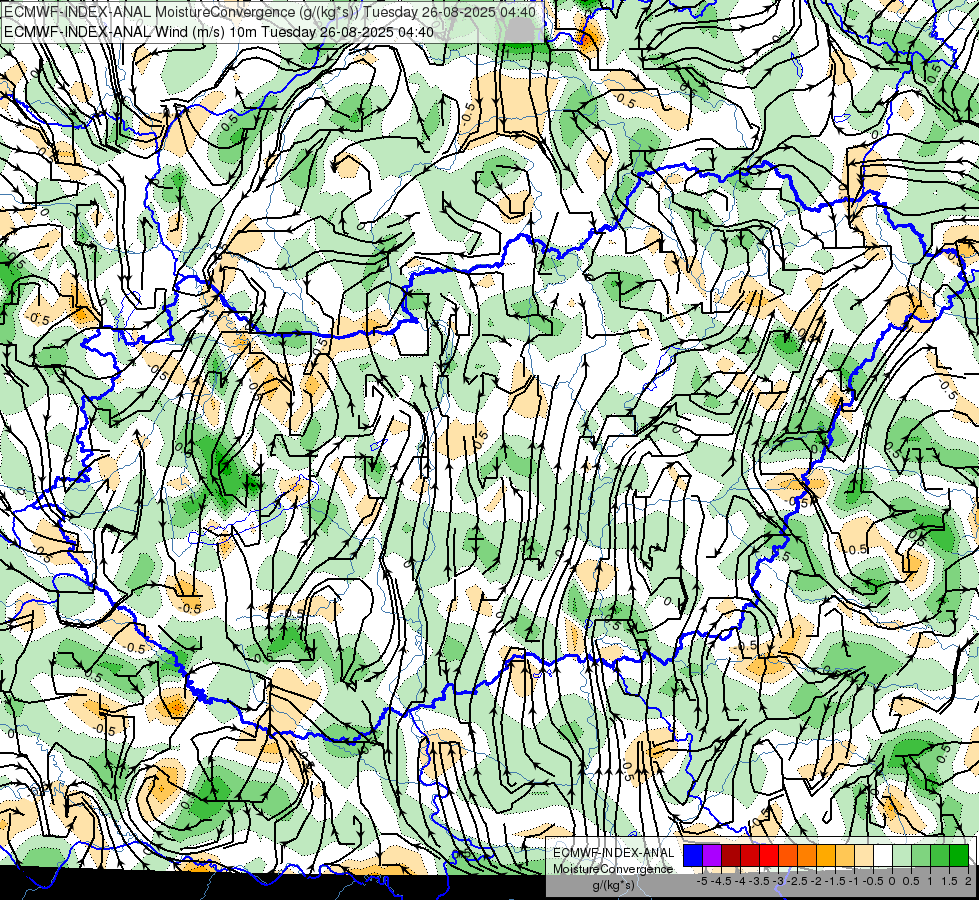Click the darkest green swatch (1.5 to 2)
Screen dimensions: 979x900
pos(959,855)
